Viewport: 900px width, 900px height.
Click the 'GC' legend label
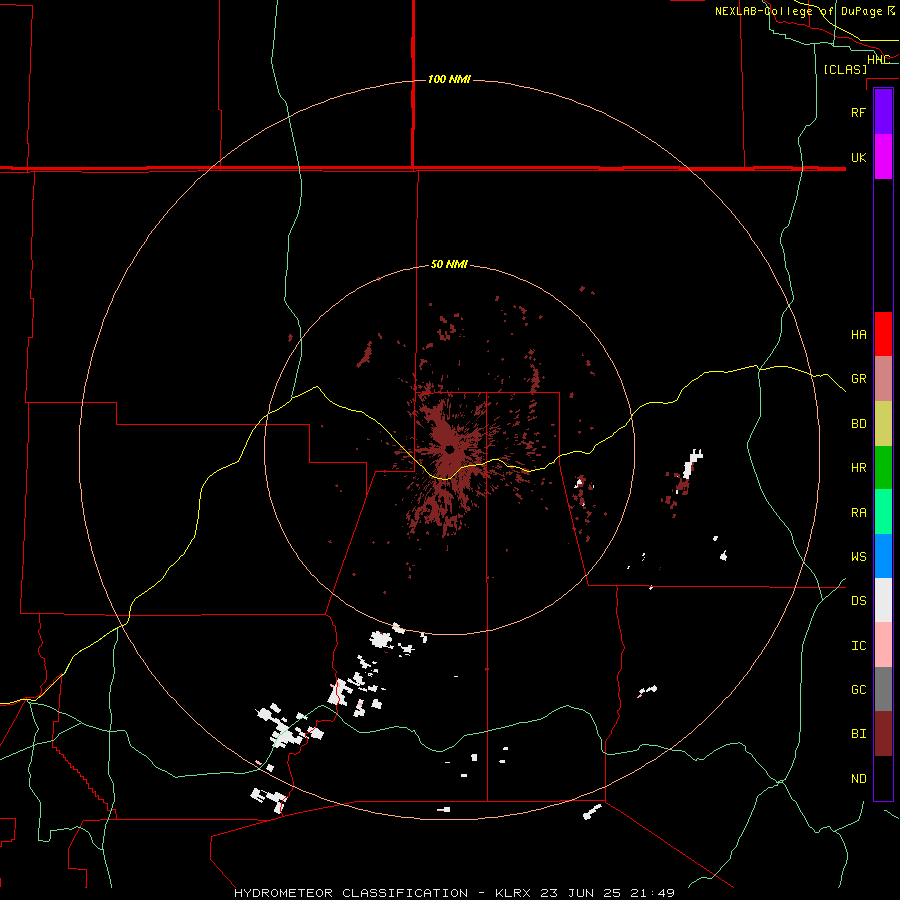859,690
